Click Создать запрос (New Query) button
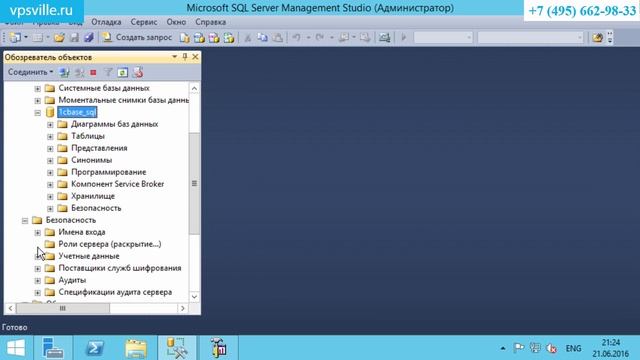This screenshot has height=360, width=640. (x=137, y=38)
